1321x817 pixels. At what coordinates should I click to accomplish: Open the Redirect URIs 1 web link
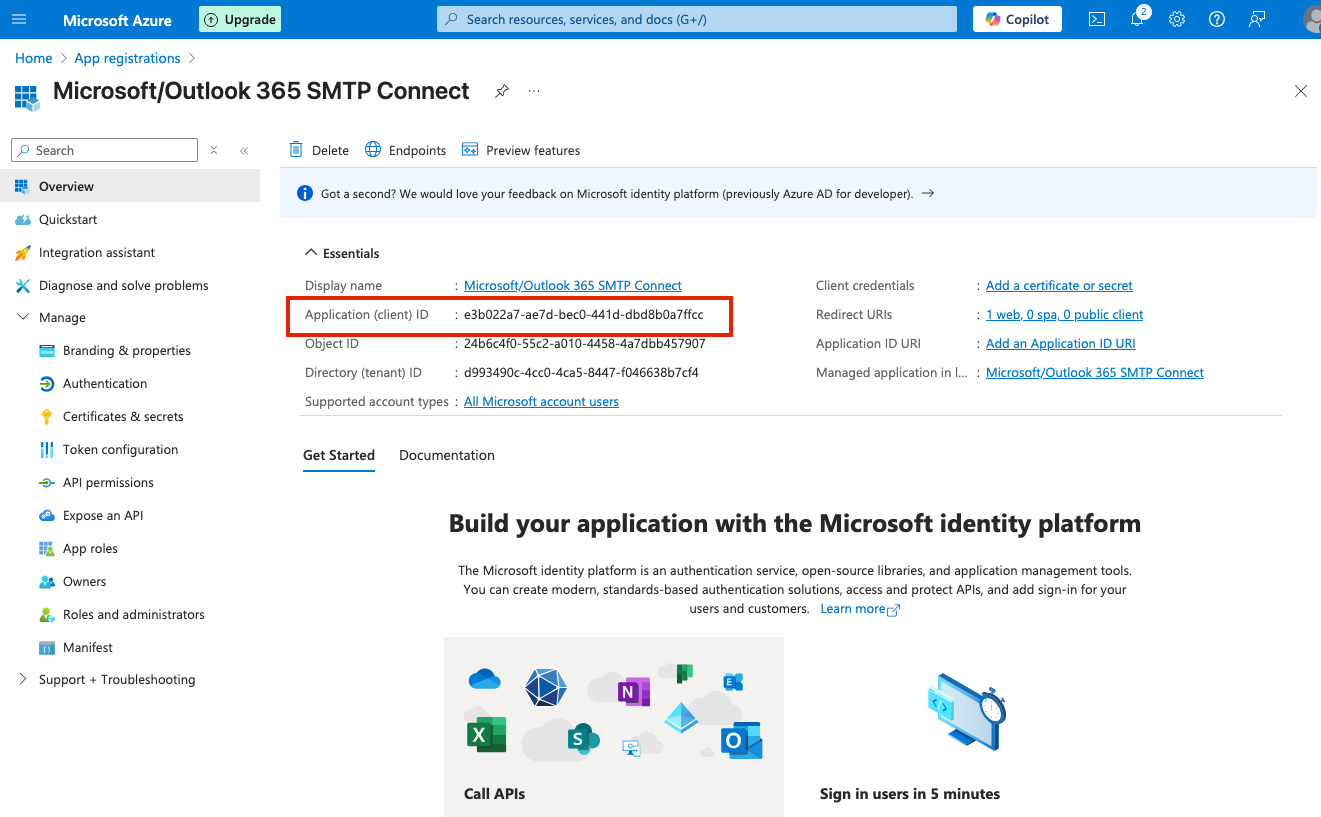(1064, 314)
